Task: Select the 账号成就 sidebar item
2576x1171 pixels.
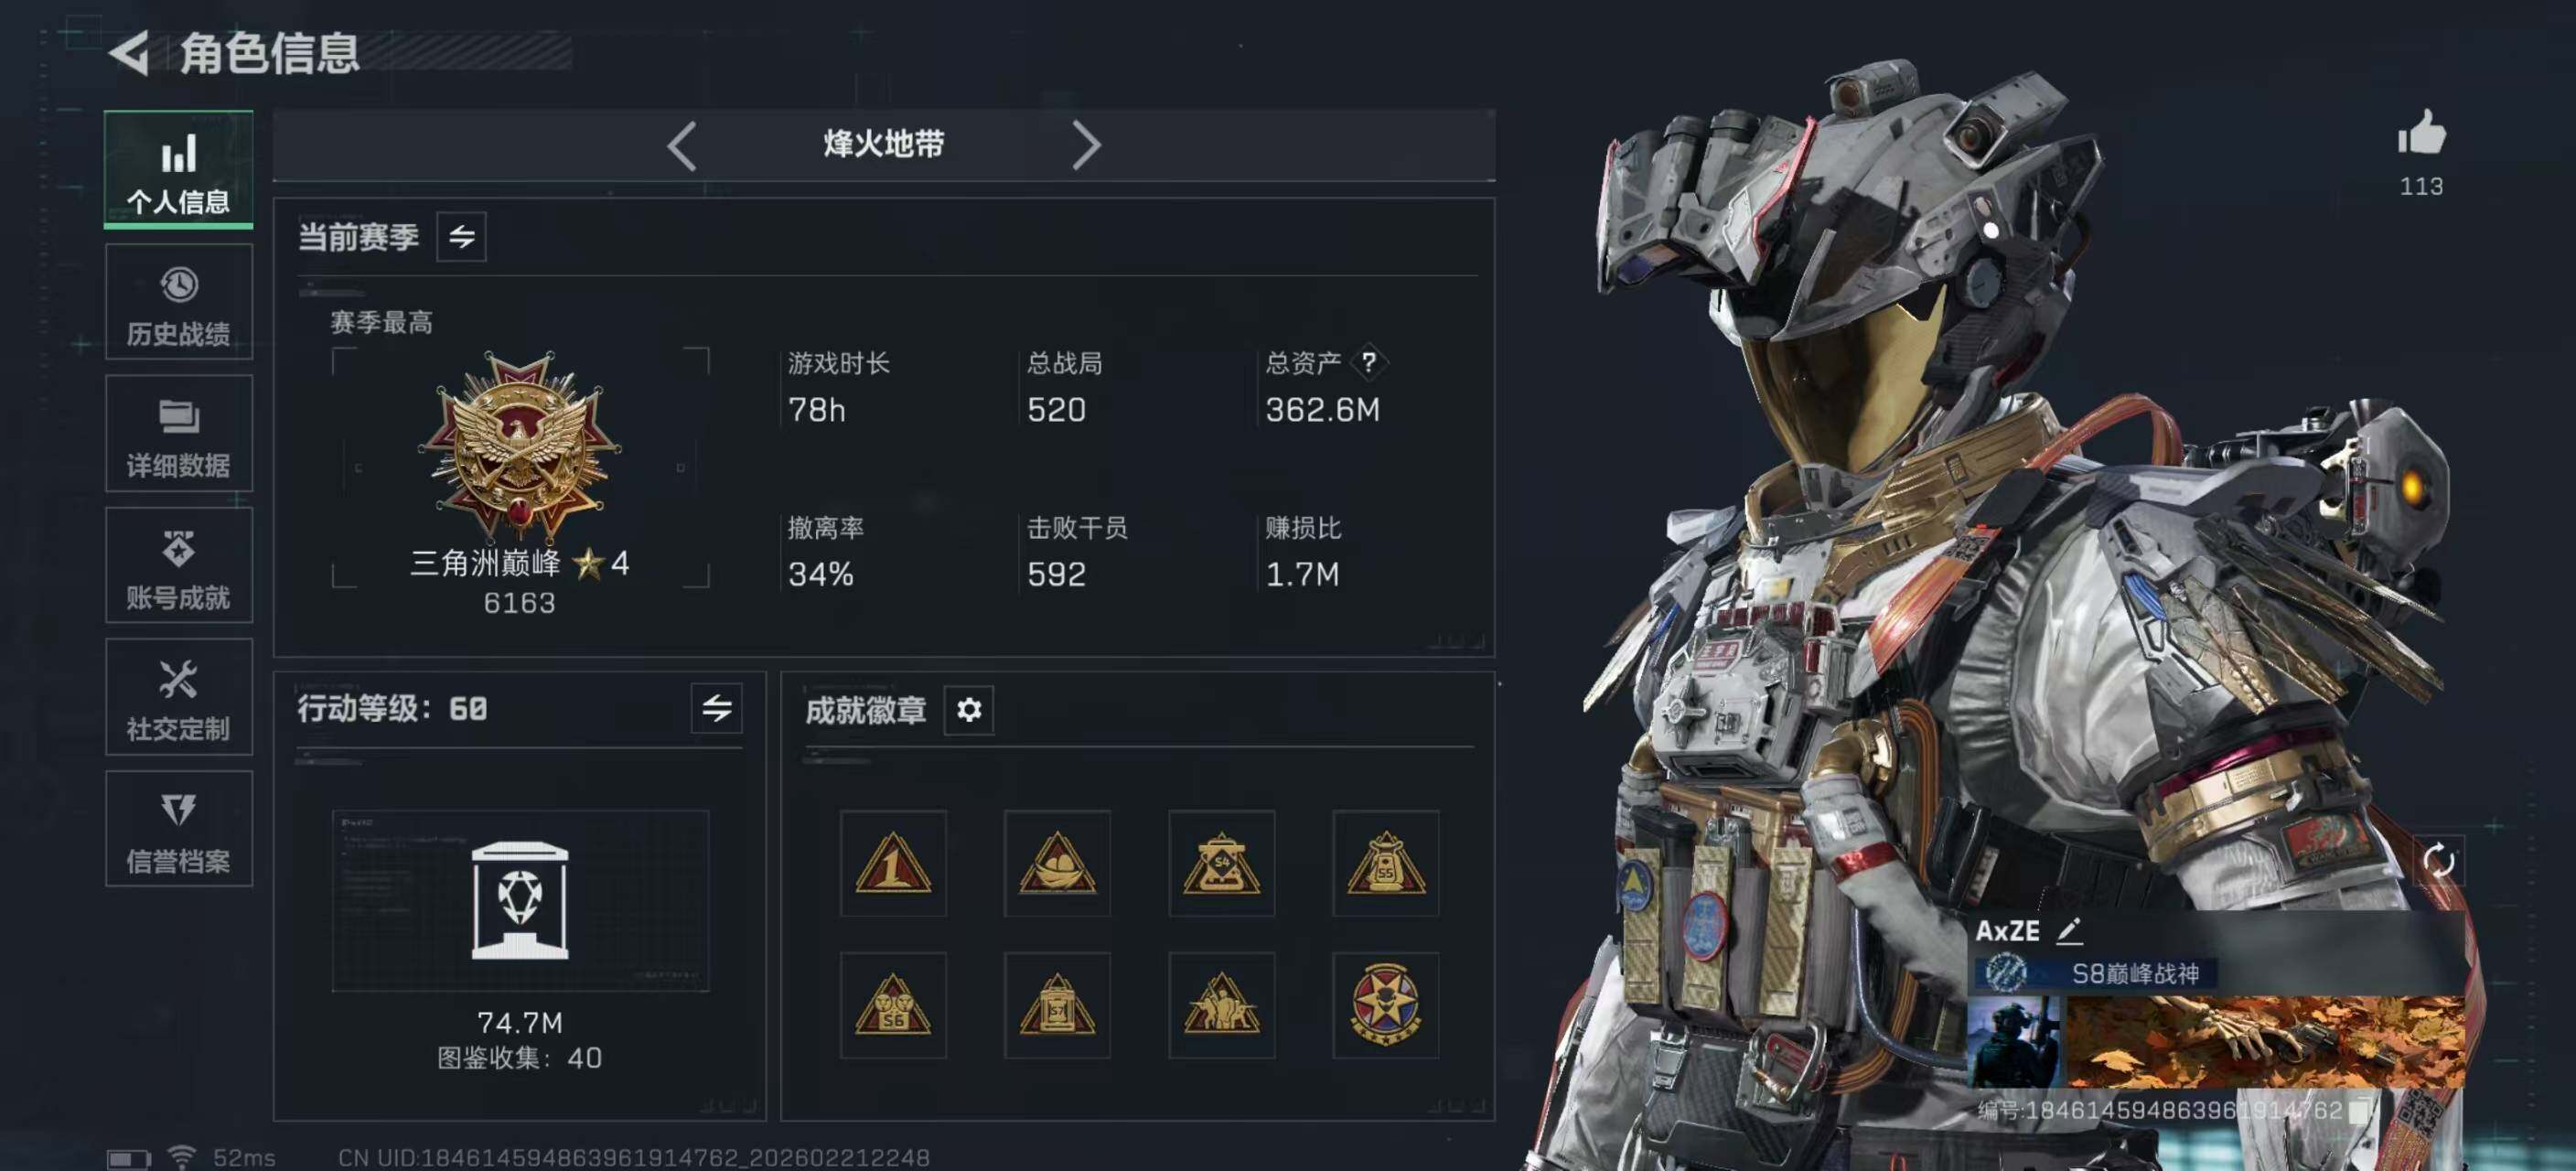Action: point(178,566)
